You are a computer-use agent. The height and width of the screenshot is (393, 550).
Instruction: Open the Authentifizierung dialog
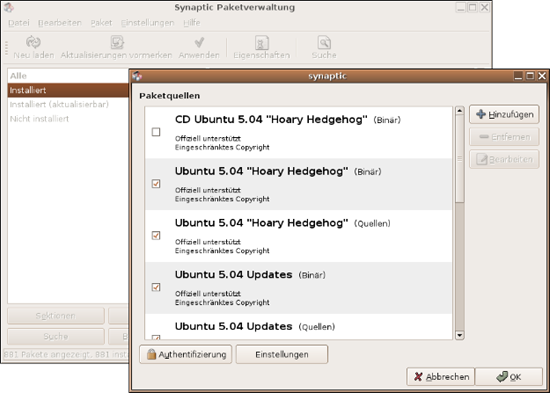(x=186, y=354)
